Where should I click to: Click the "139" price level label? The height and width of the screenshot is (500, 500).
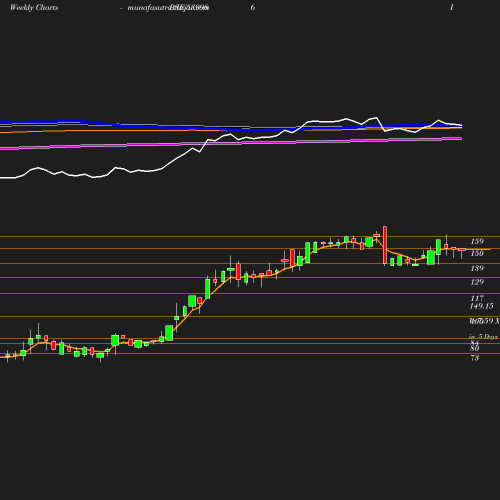pos(477,268)
